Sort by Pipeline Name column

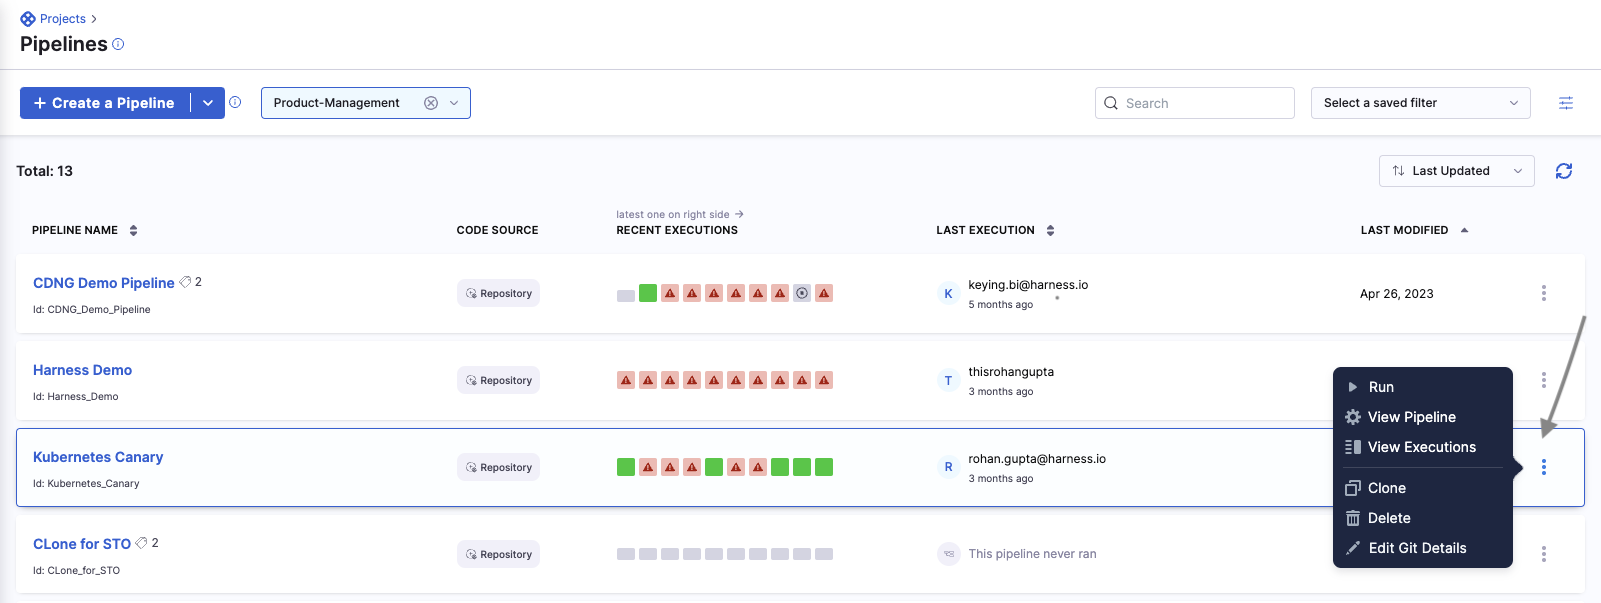click(133, 230)
